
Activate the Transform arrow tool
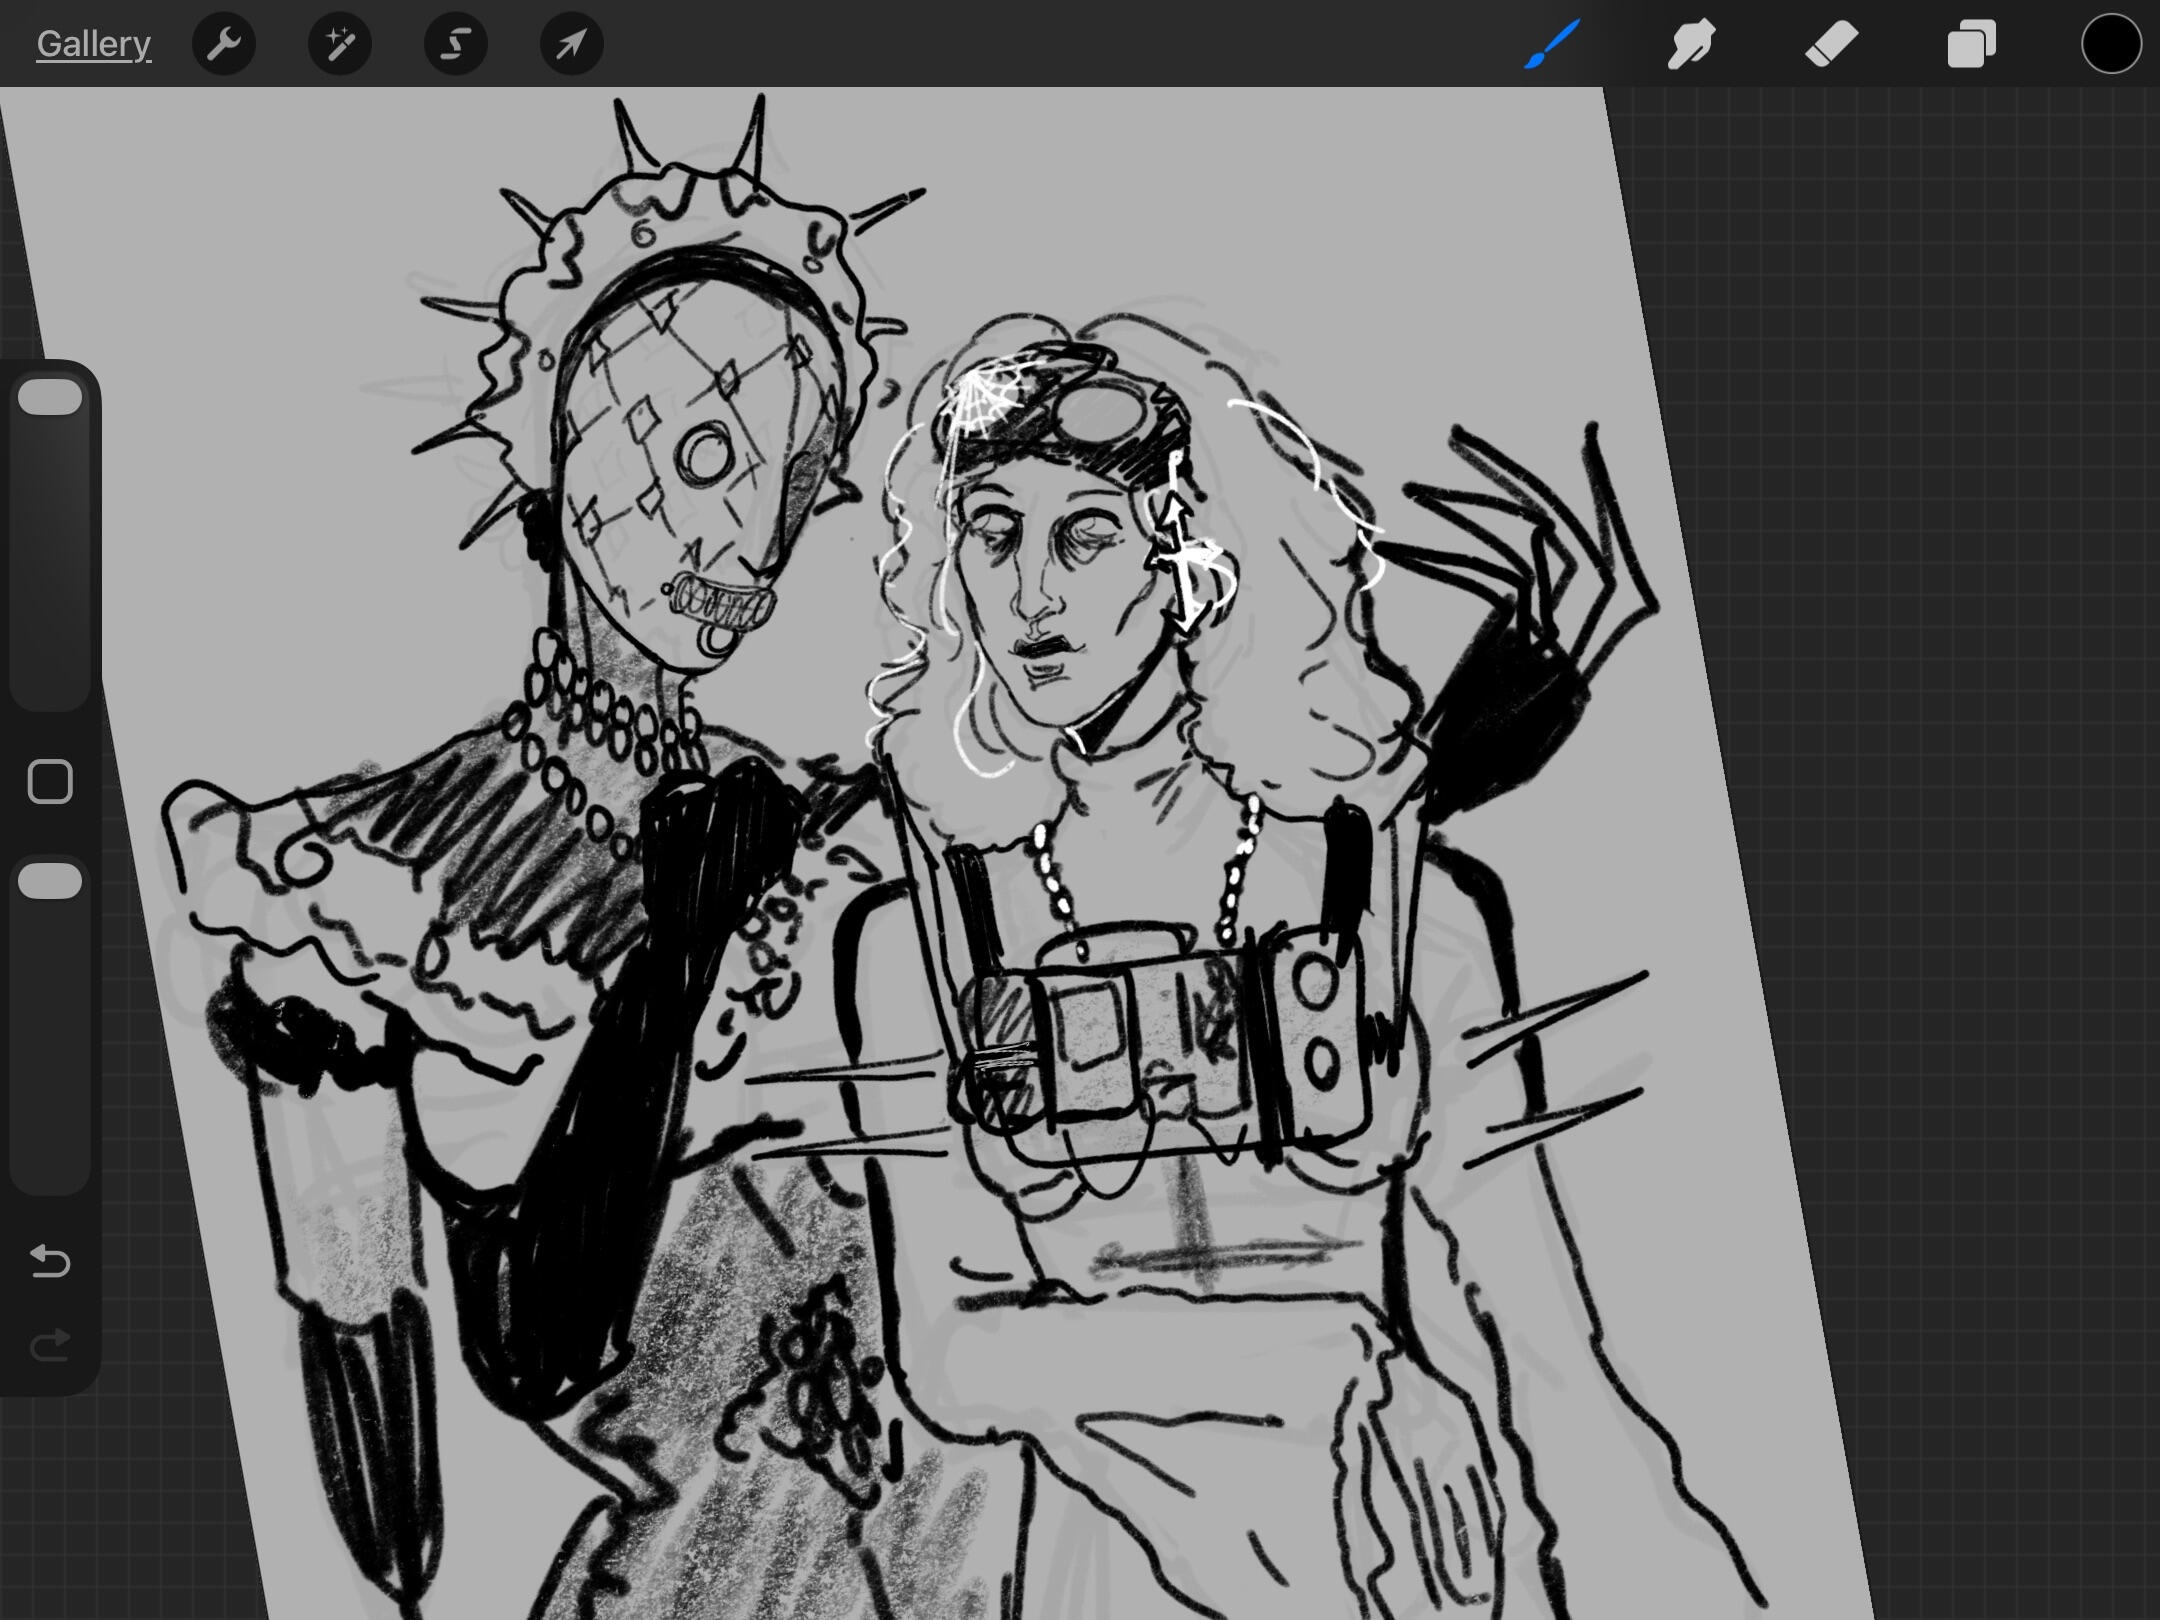pyautogui.click(x=571, y=44)
